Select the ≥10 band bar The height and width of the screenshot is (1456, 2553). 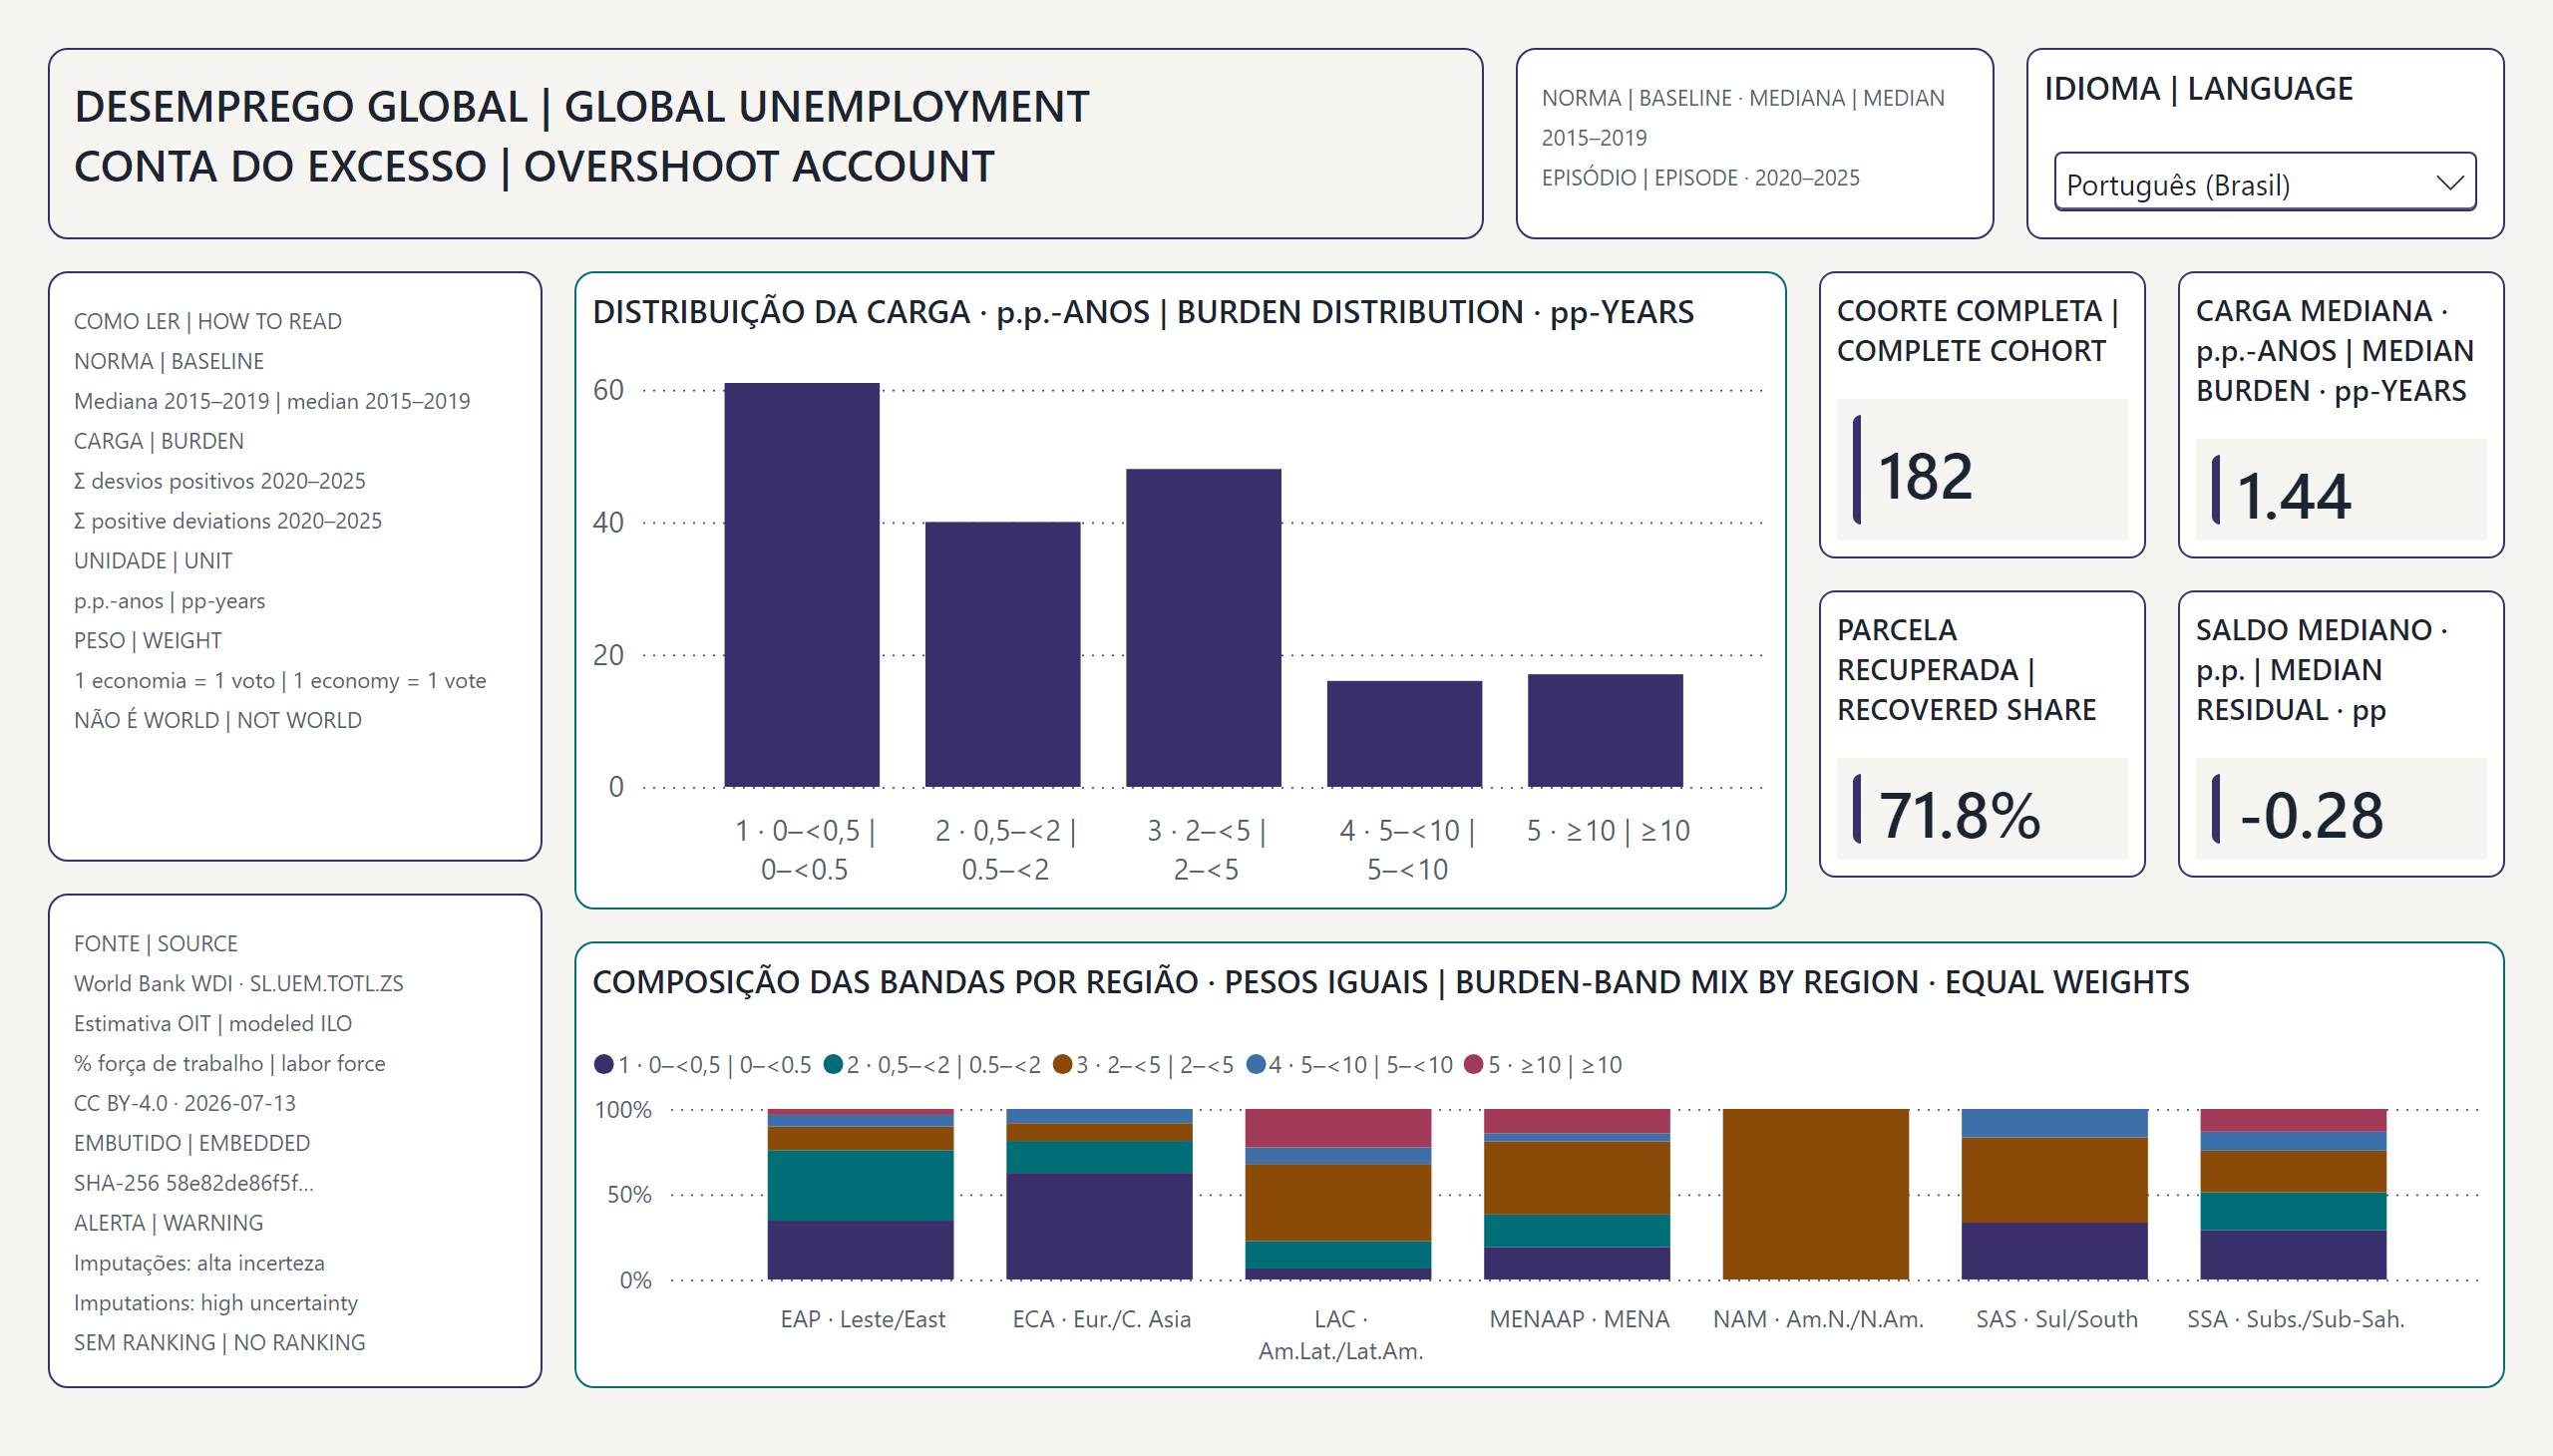pyautogui.click(x=1605, y=731)
